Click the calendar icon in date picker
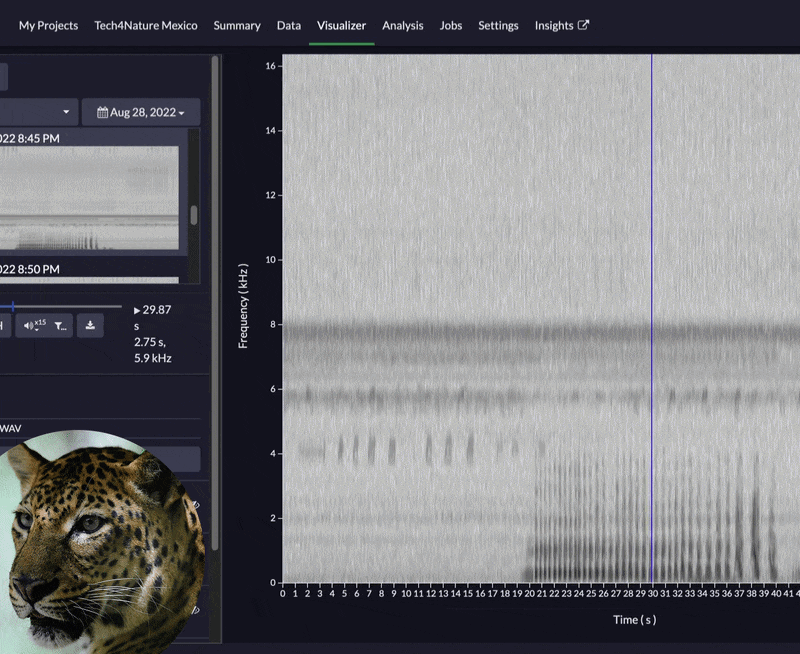This screenshot has height=654, width=800. (102, 112)
